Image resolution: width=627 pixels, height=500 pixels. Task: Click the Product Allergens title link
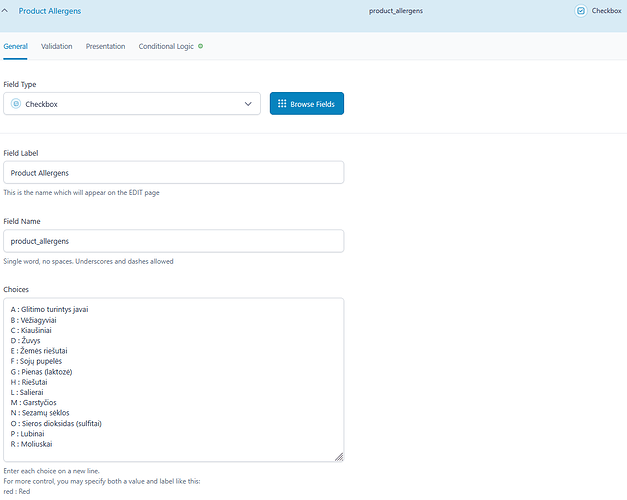(x=50, y=10)
